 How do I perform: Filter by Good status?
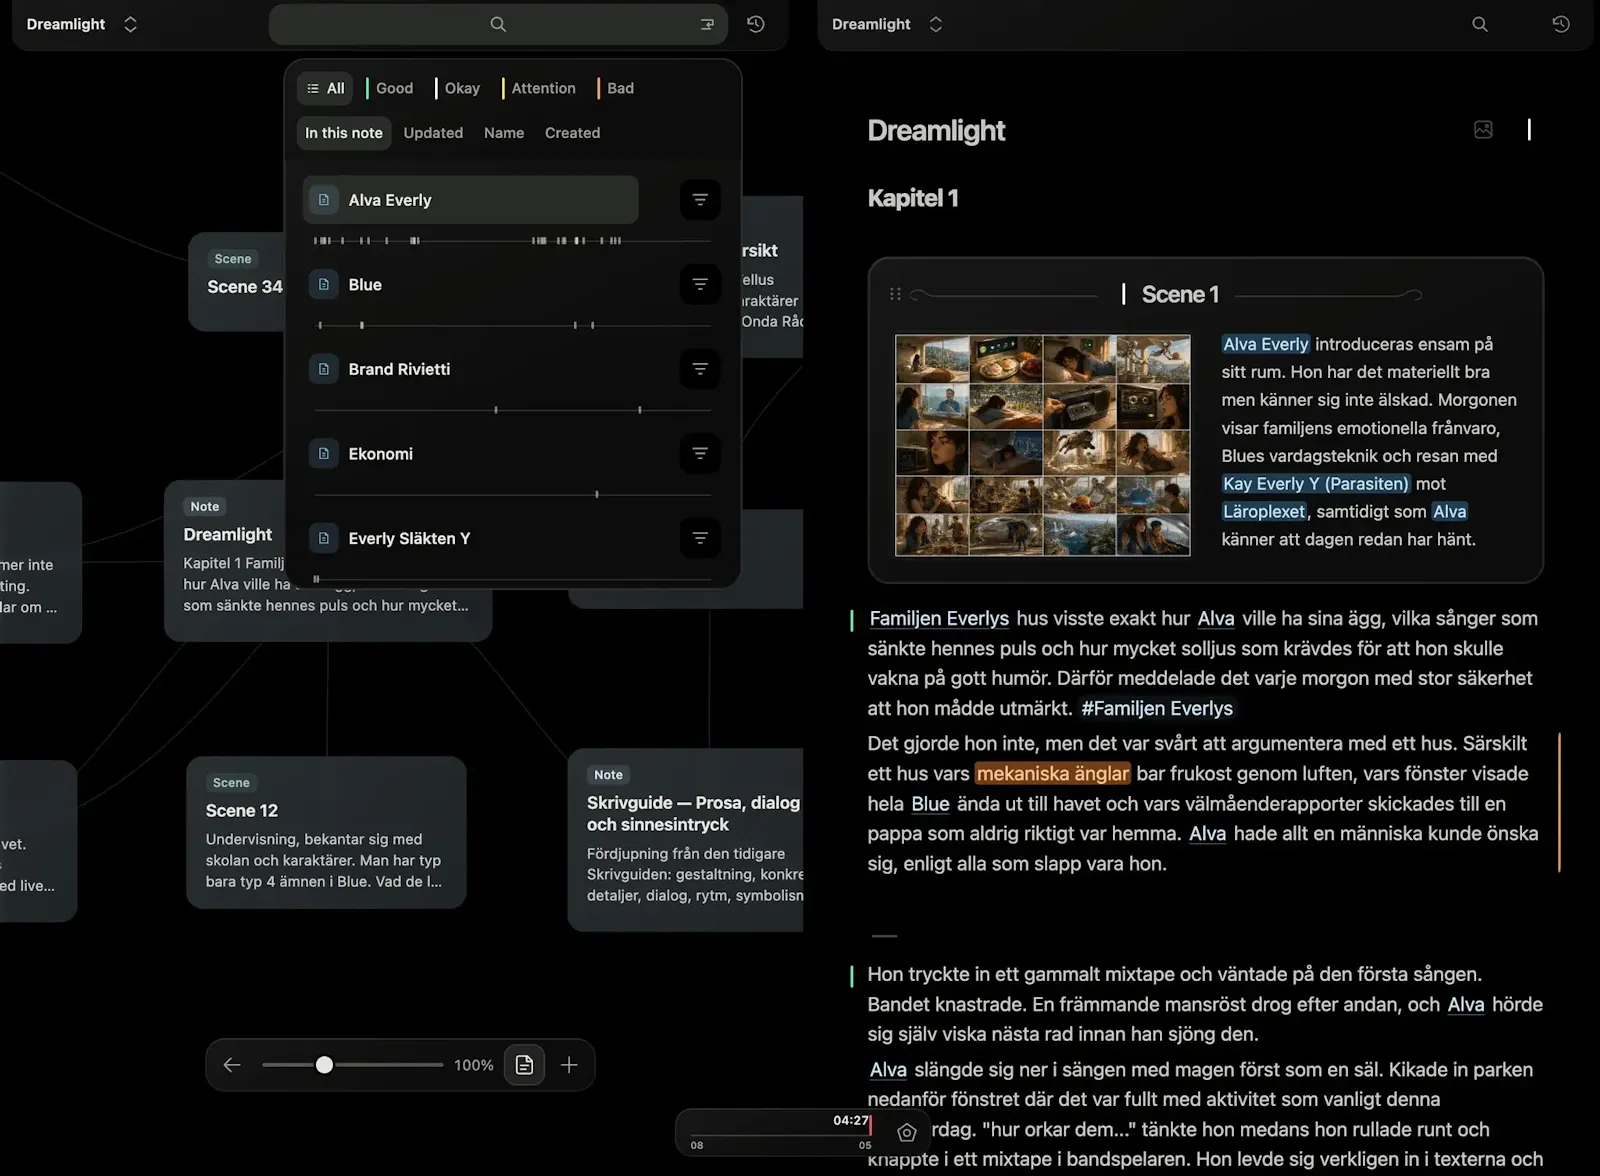(x=390, y=88)
